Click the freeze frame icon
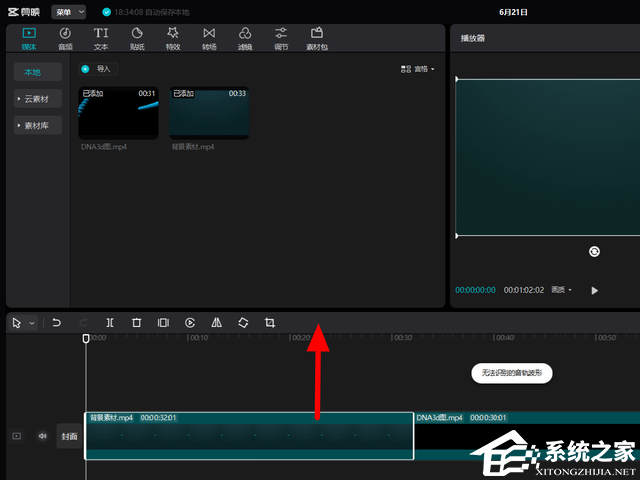 (163, 323)
